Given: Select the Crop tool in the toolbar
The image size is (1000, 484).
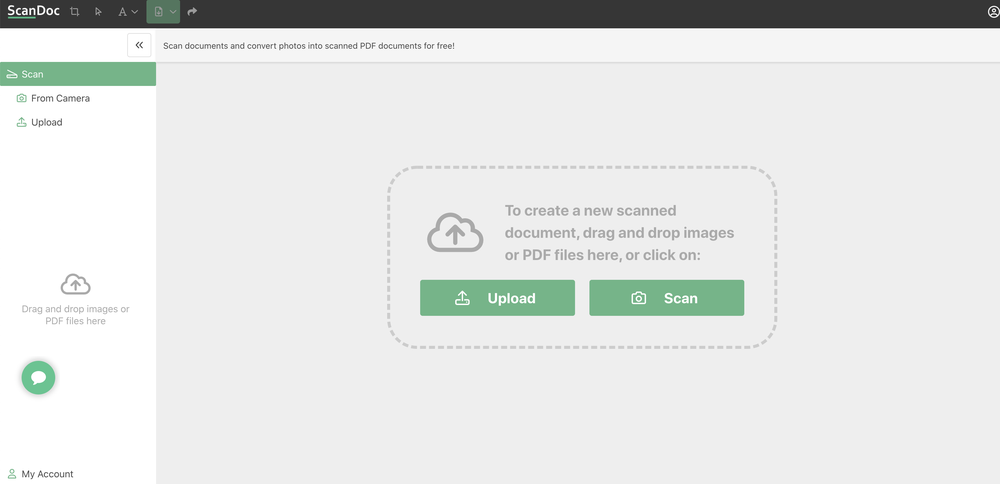Looking at the screenshot, I should pyautogui.click(x=75, y=11).
